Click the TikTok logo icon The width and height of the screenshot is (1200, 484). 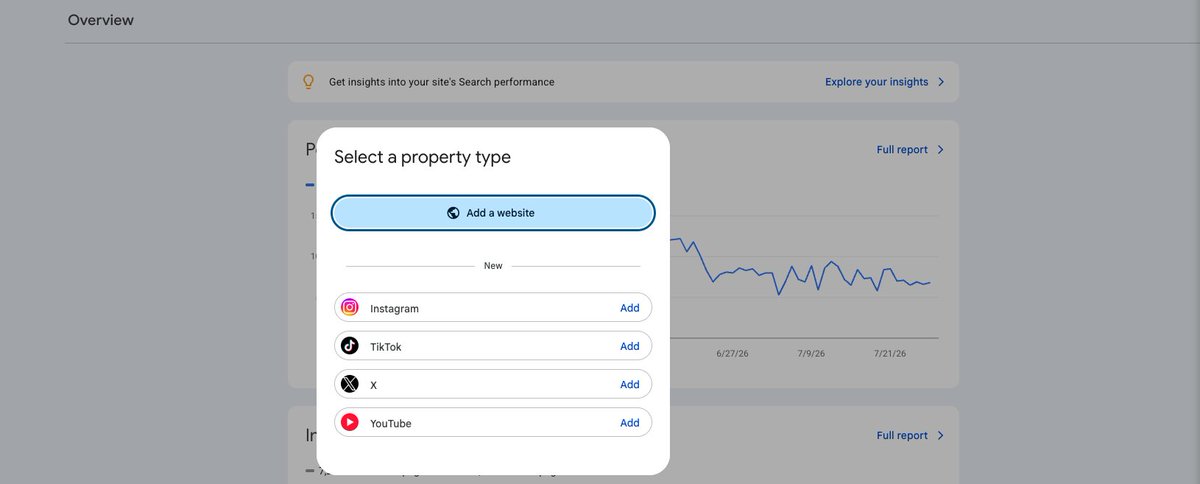click(350, 346)
